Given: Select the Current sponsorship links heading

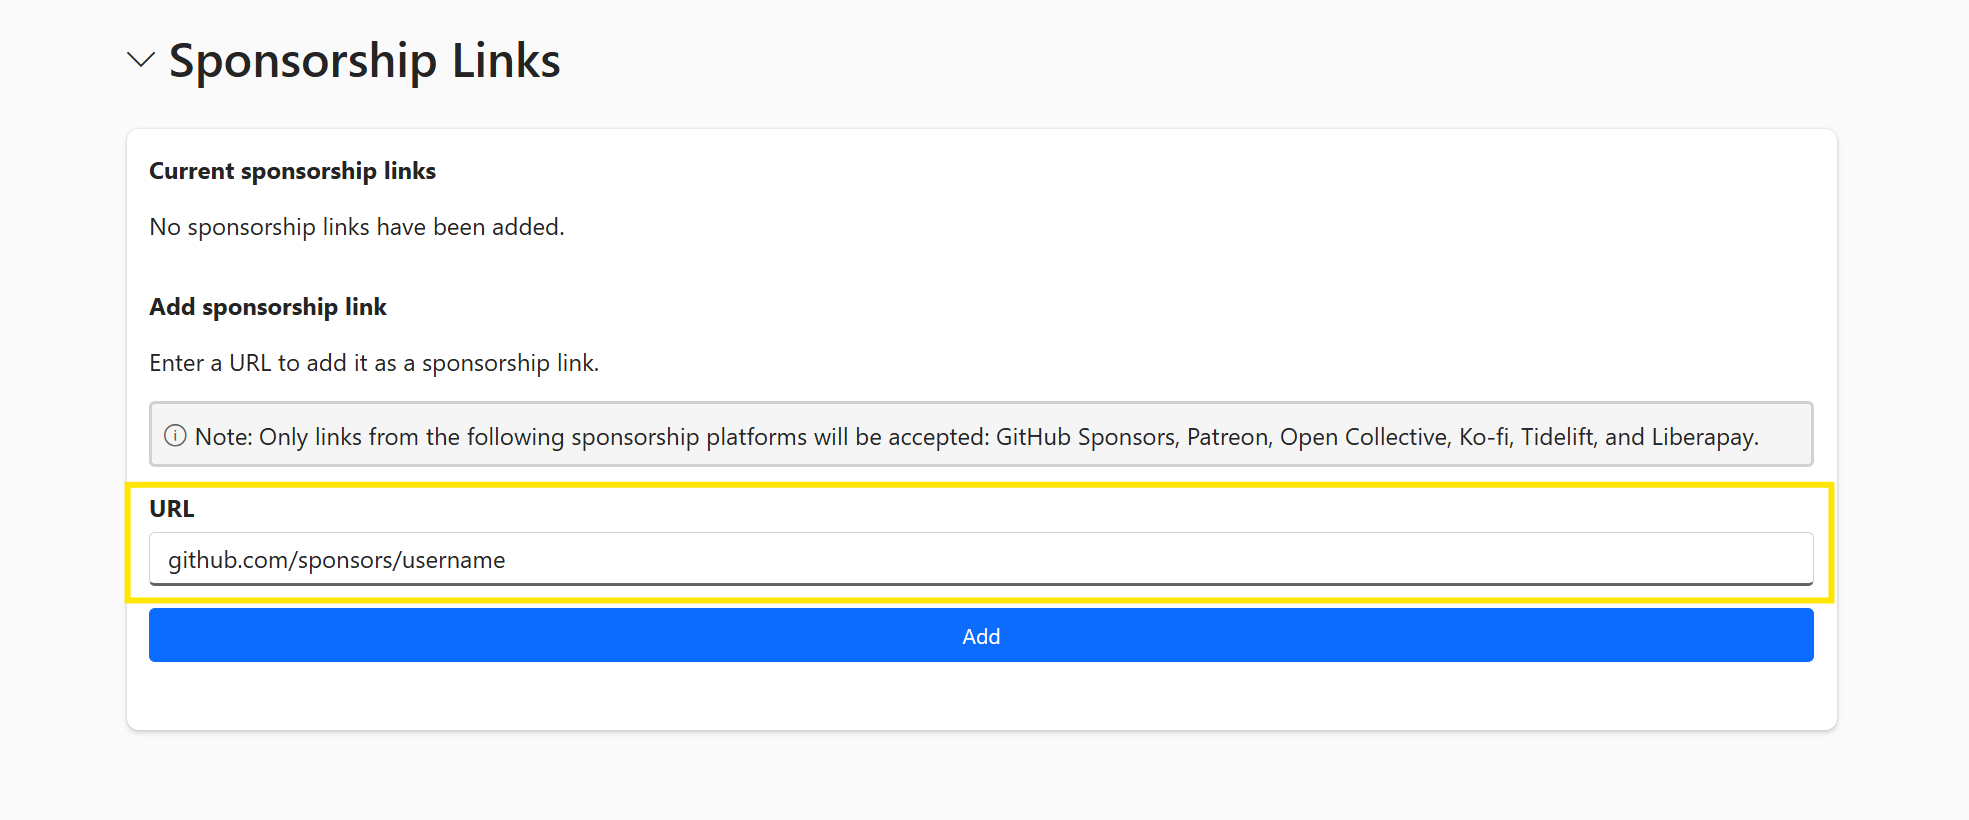Looking at the screenshot, I should (292, 171).
